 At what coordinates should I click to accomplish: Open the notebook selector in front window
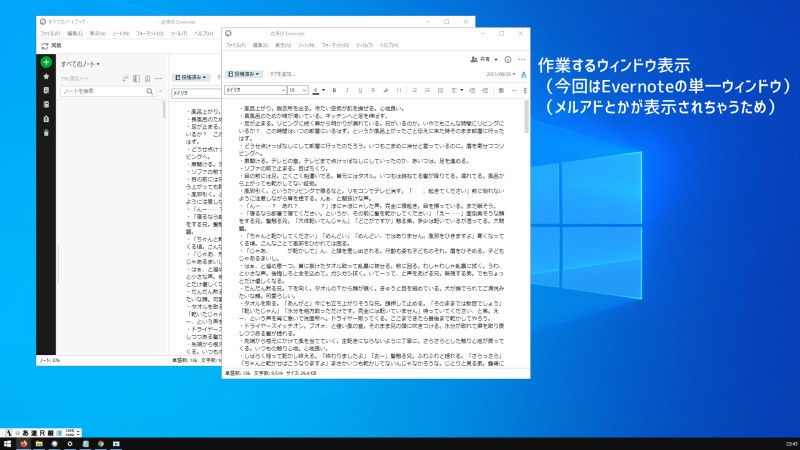pos(243,74)
